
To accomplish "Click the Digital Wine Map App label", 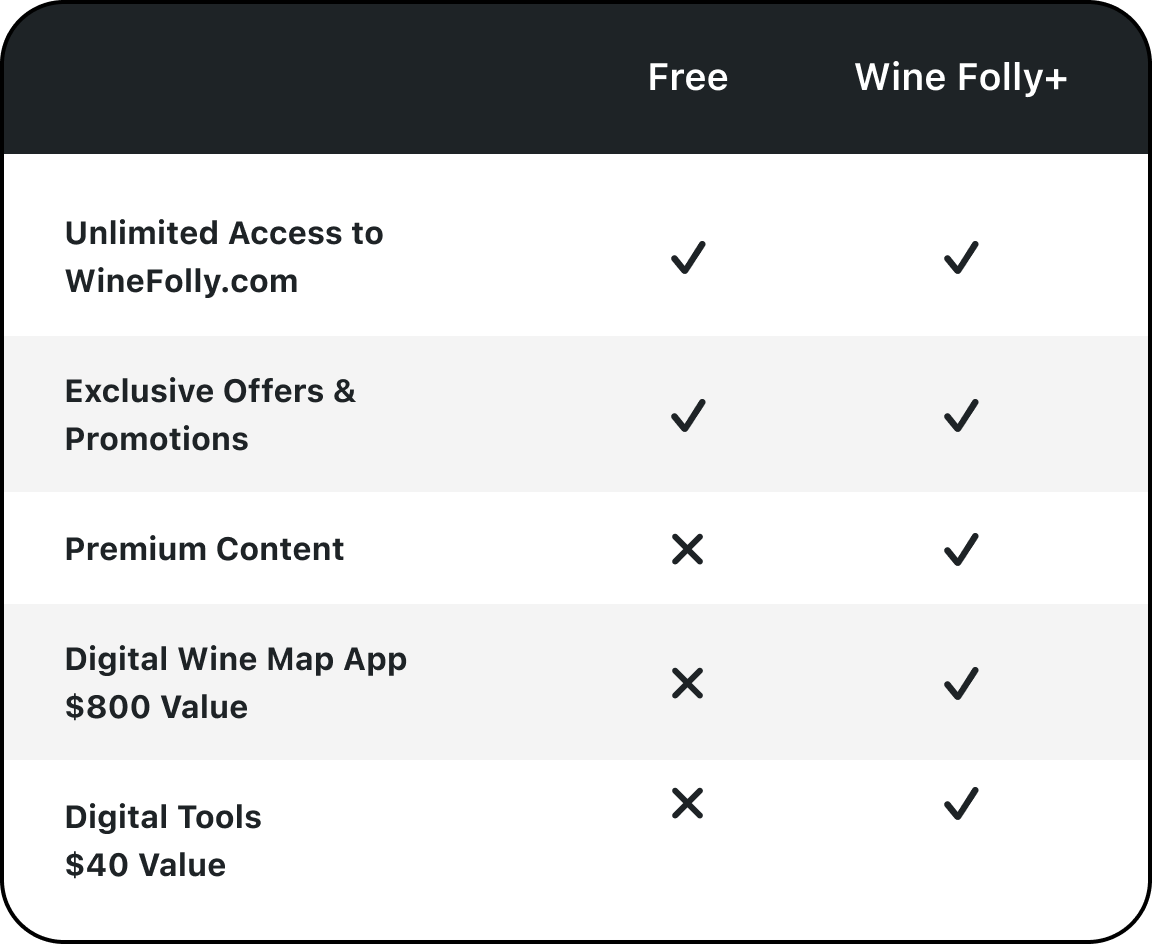I will (236, 659).
